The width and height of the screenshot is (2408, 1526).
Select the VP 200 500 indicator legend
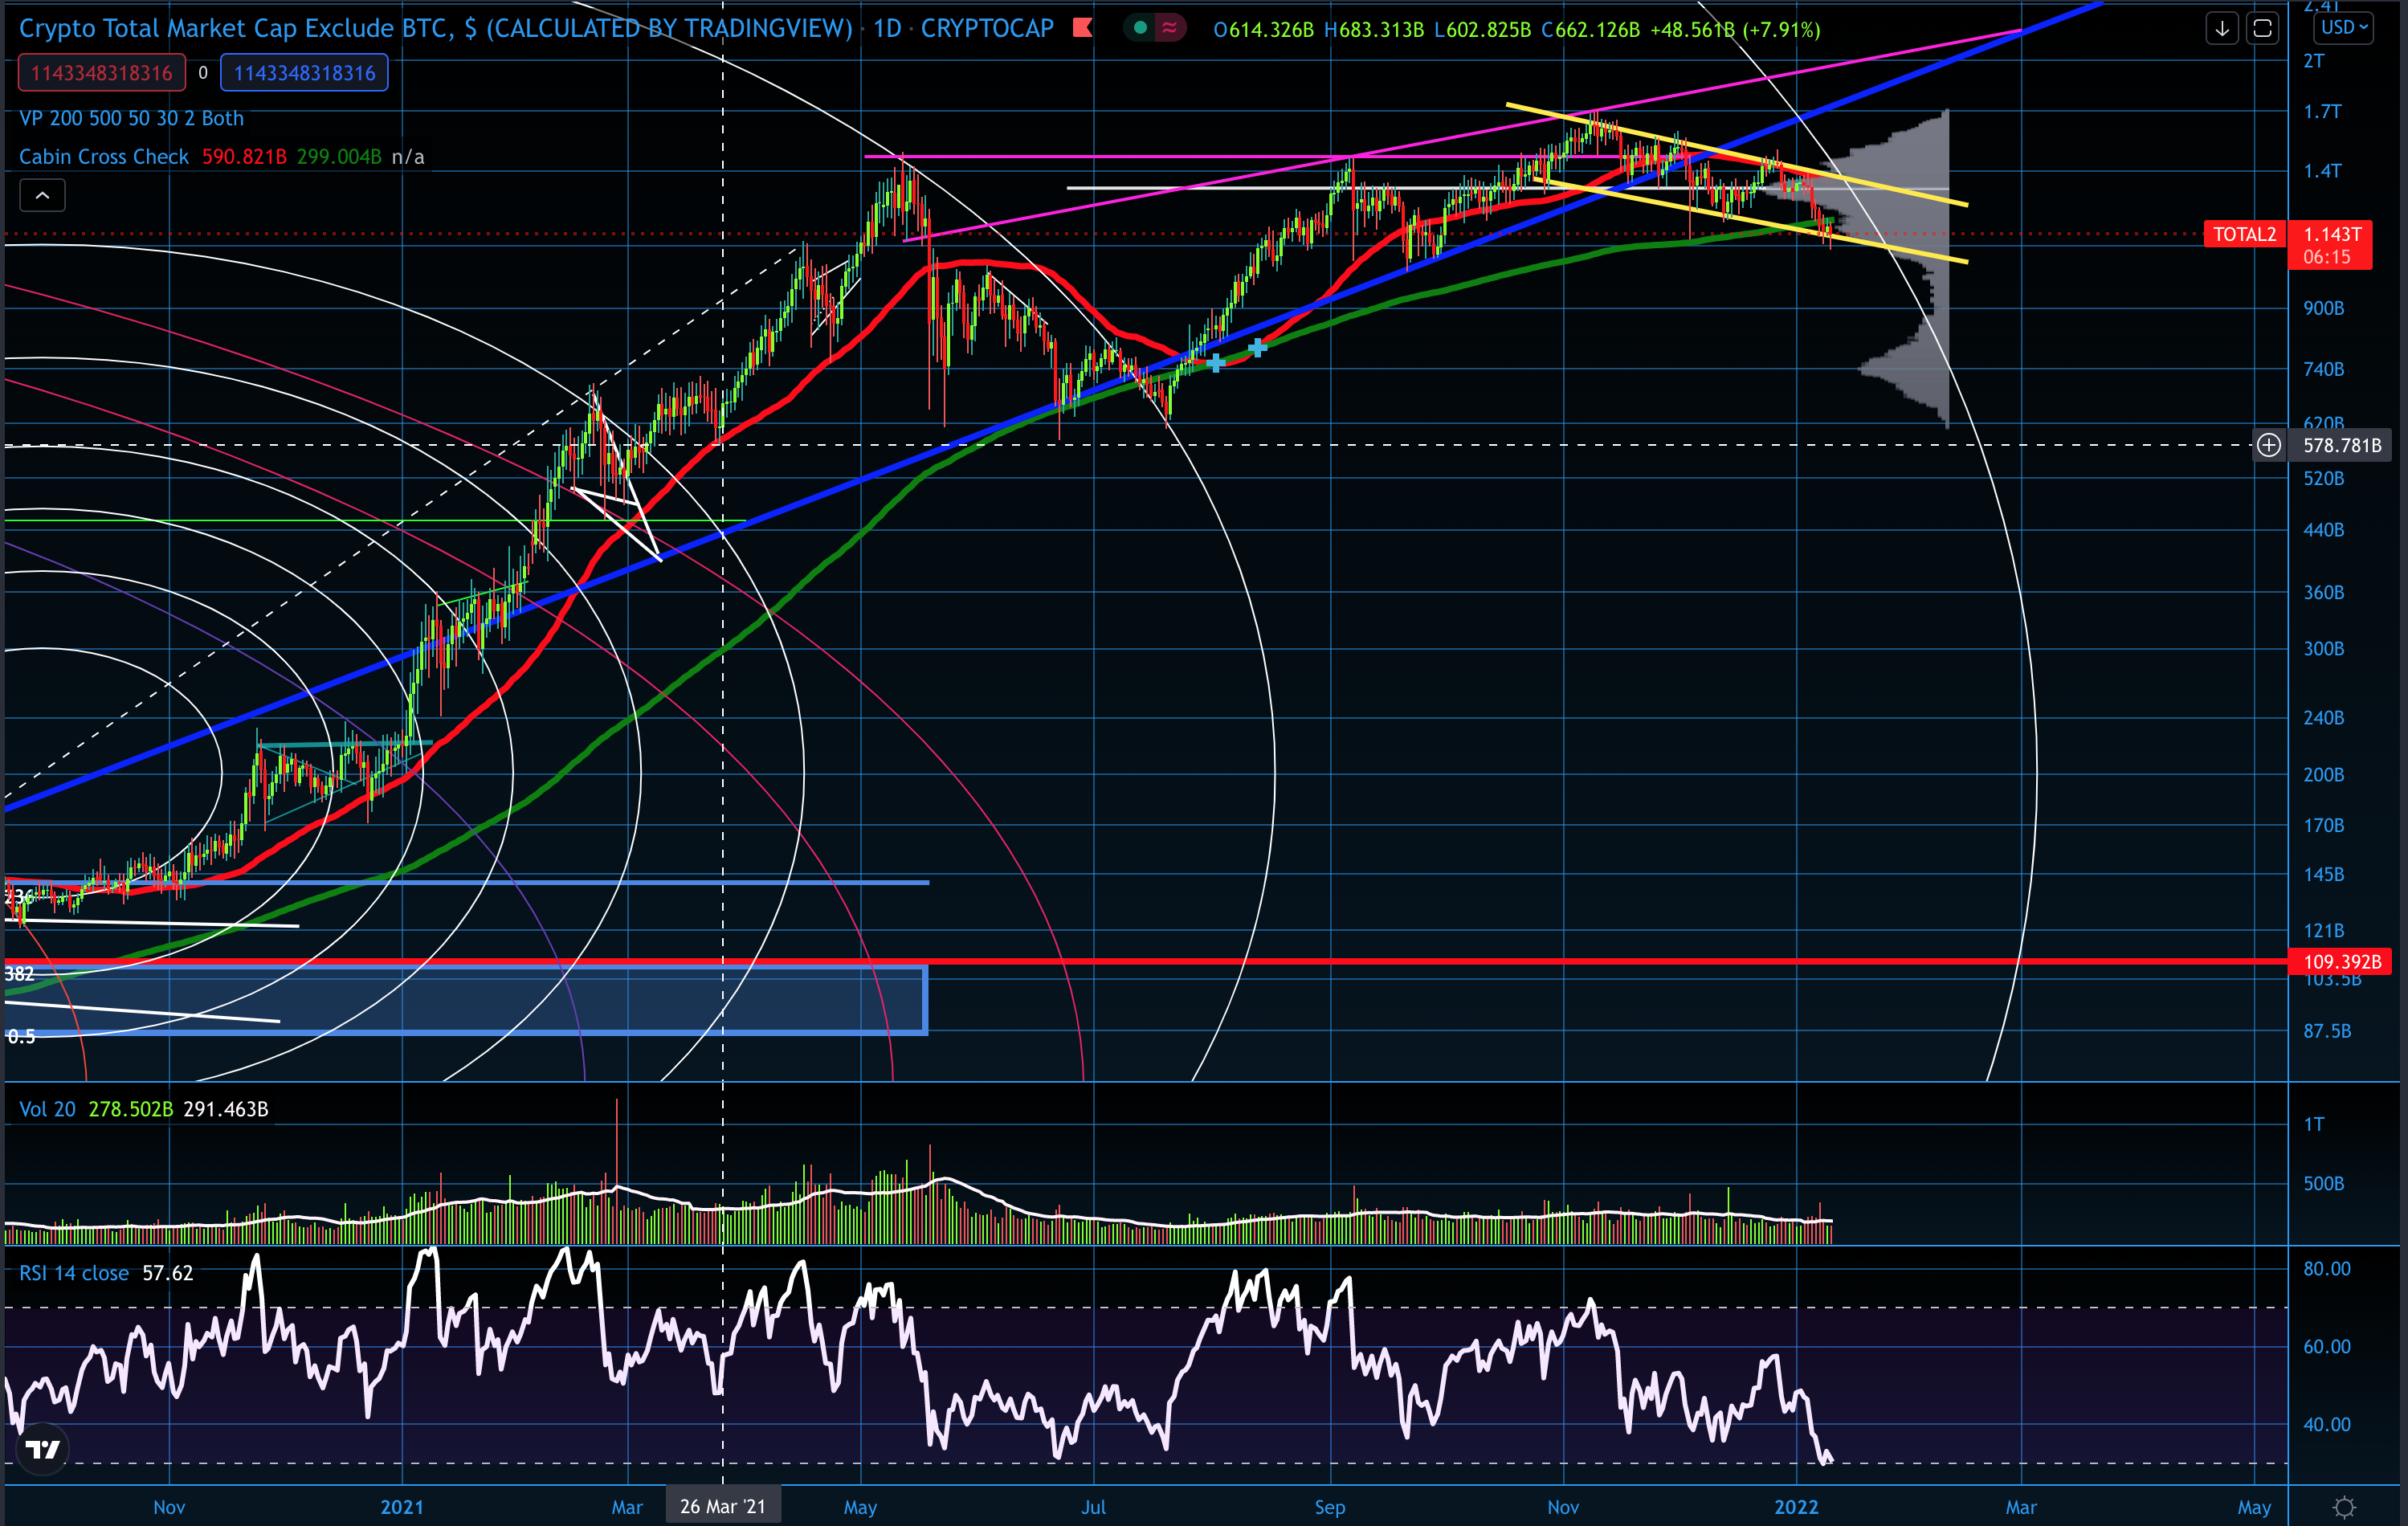click(131, 118)
